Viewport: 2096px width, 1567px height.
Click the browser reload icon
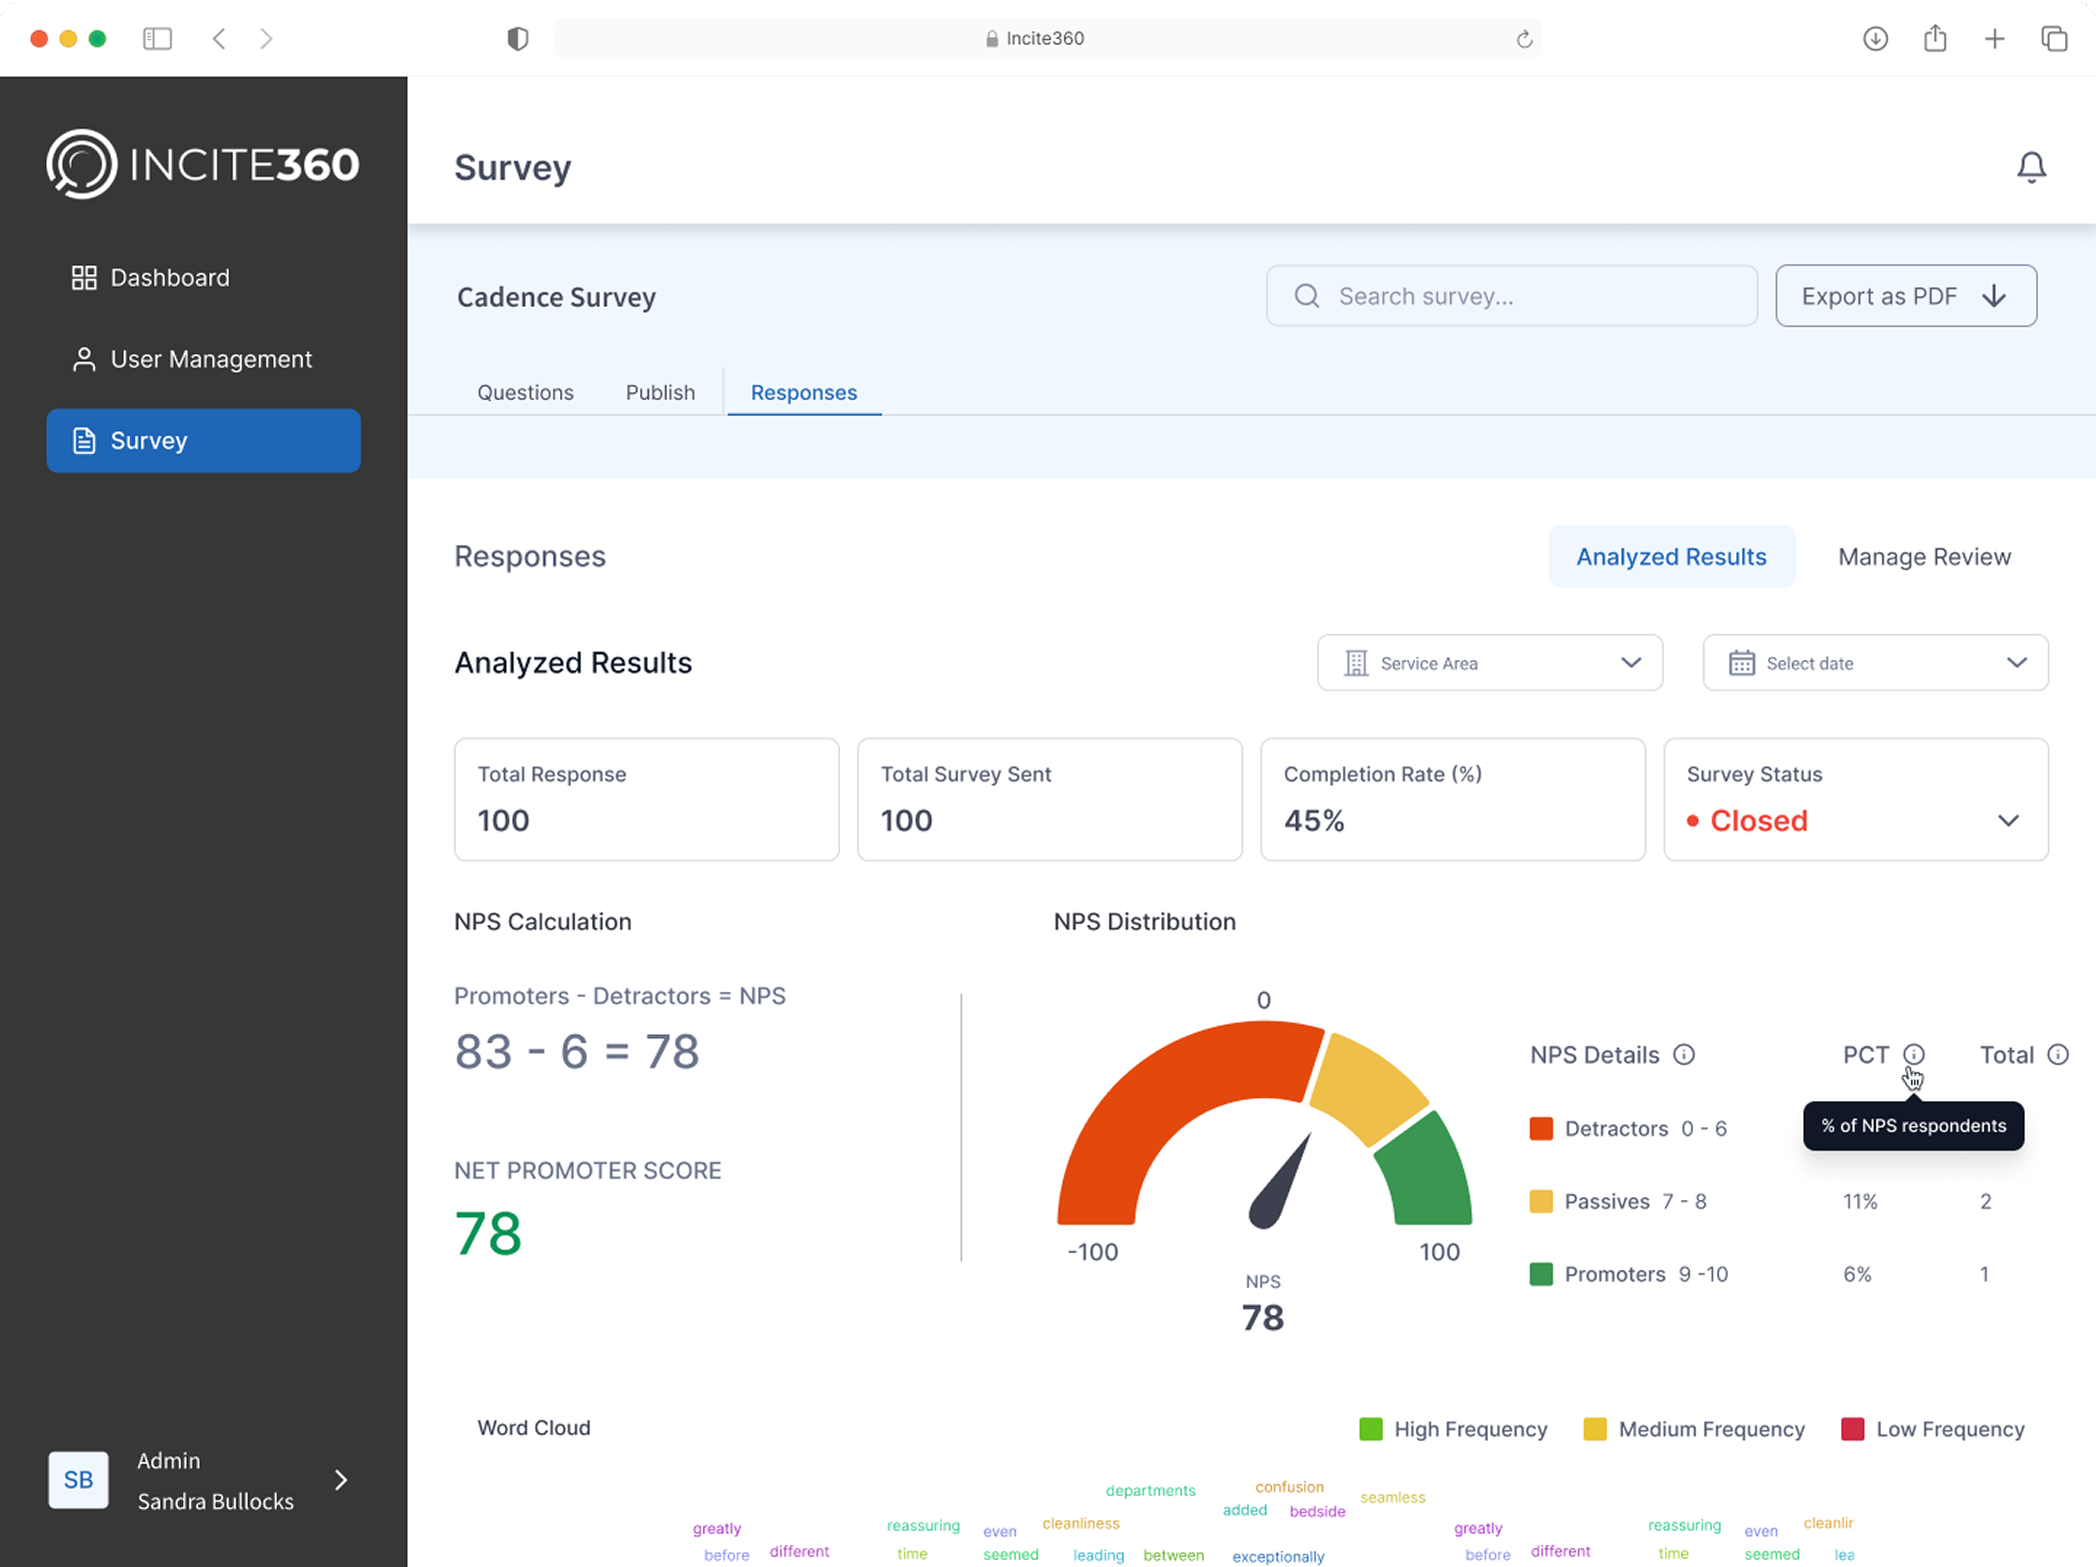[x=1524, y=38]
